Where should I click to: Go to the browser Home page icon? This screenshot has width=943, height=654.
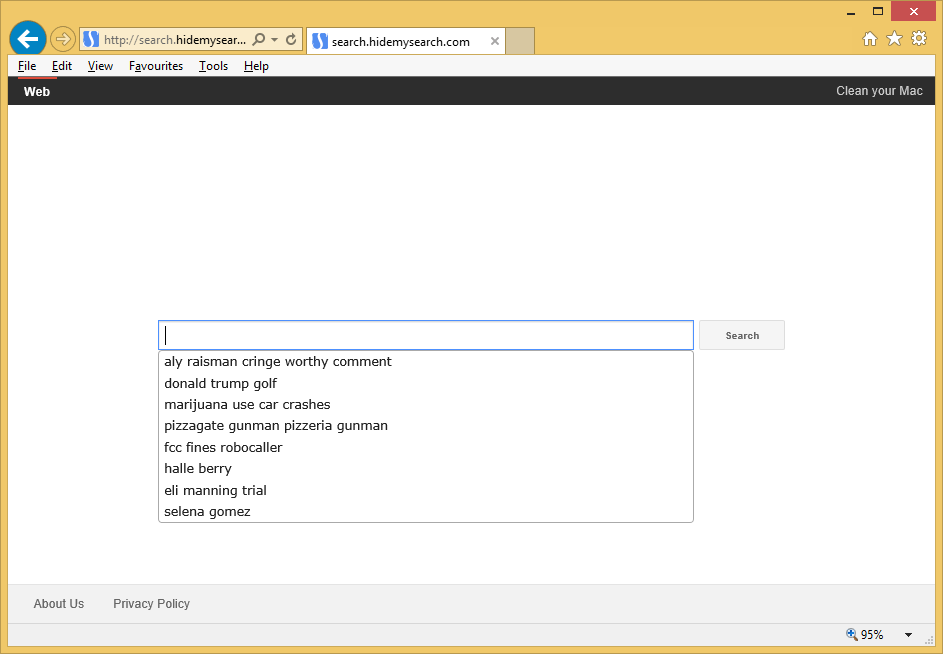pyautogui.click(x=870, y=39)
